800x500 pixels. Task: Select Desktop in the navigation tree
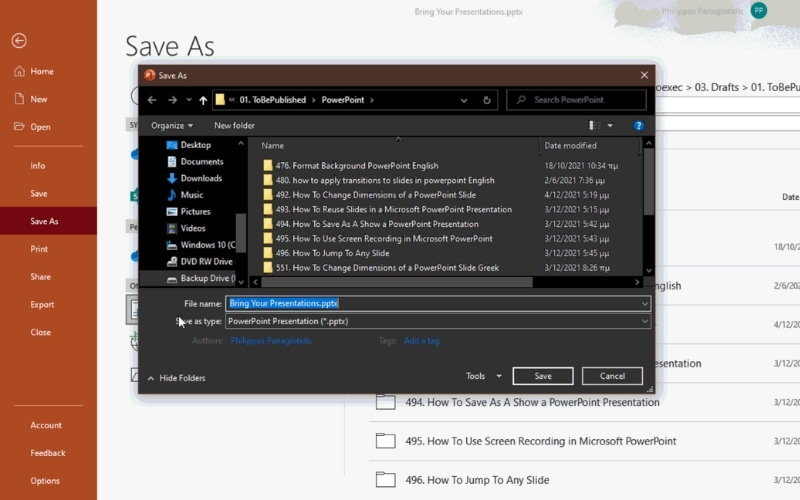pyautogui.click(x=195, y=145)
